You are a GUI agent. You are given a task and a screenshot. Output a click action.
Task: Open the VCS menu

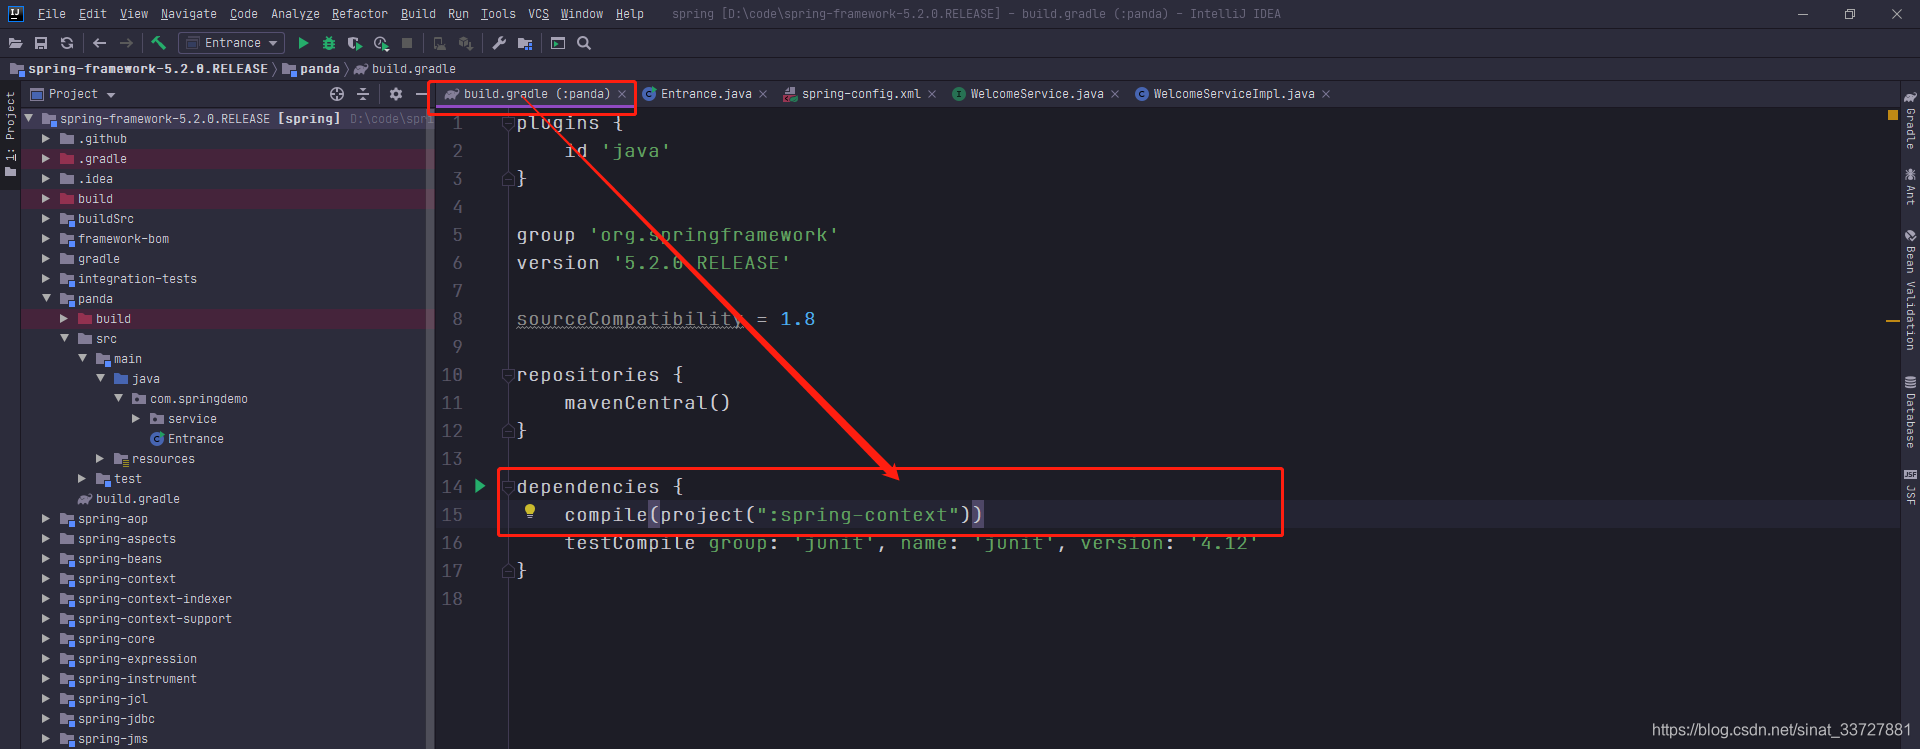point(539,14)
